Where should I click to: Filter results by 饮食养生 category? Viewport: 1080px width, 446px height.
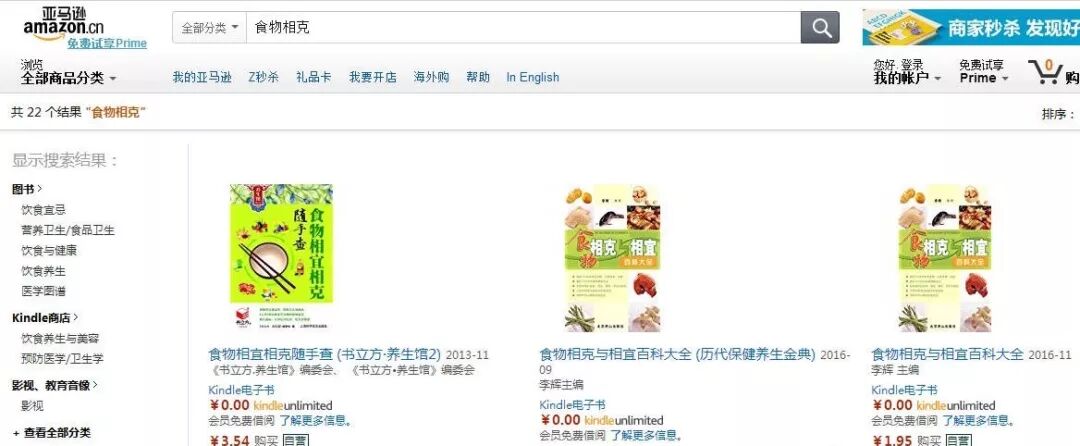pyautogui.click(x=43, y=270)
